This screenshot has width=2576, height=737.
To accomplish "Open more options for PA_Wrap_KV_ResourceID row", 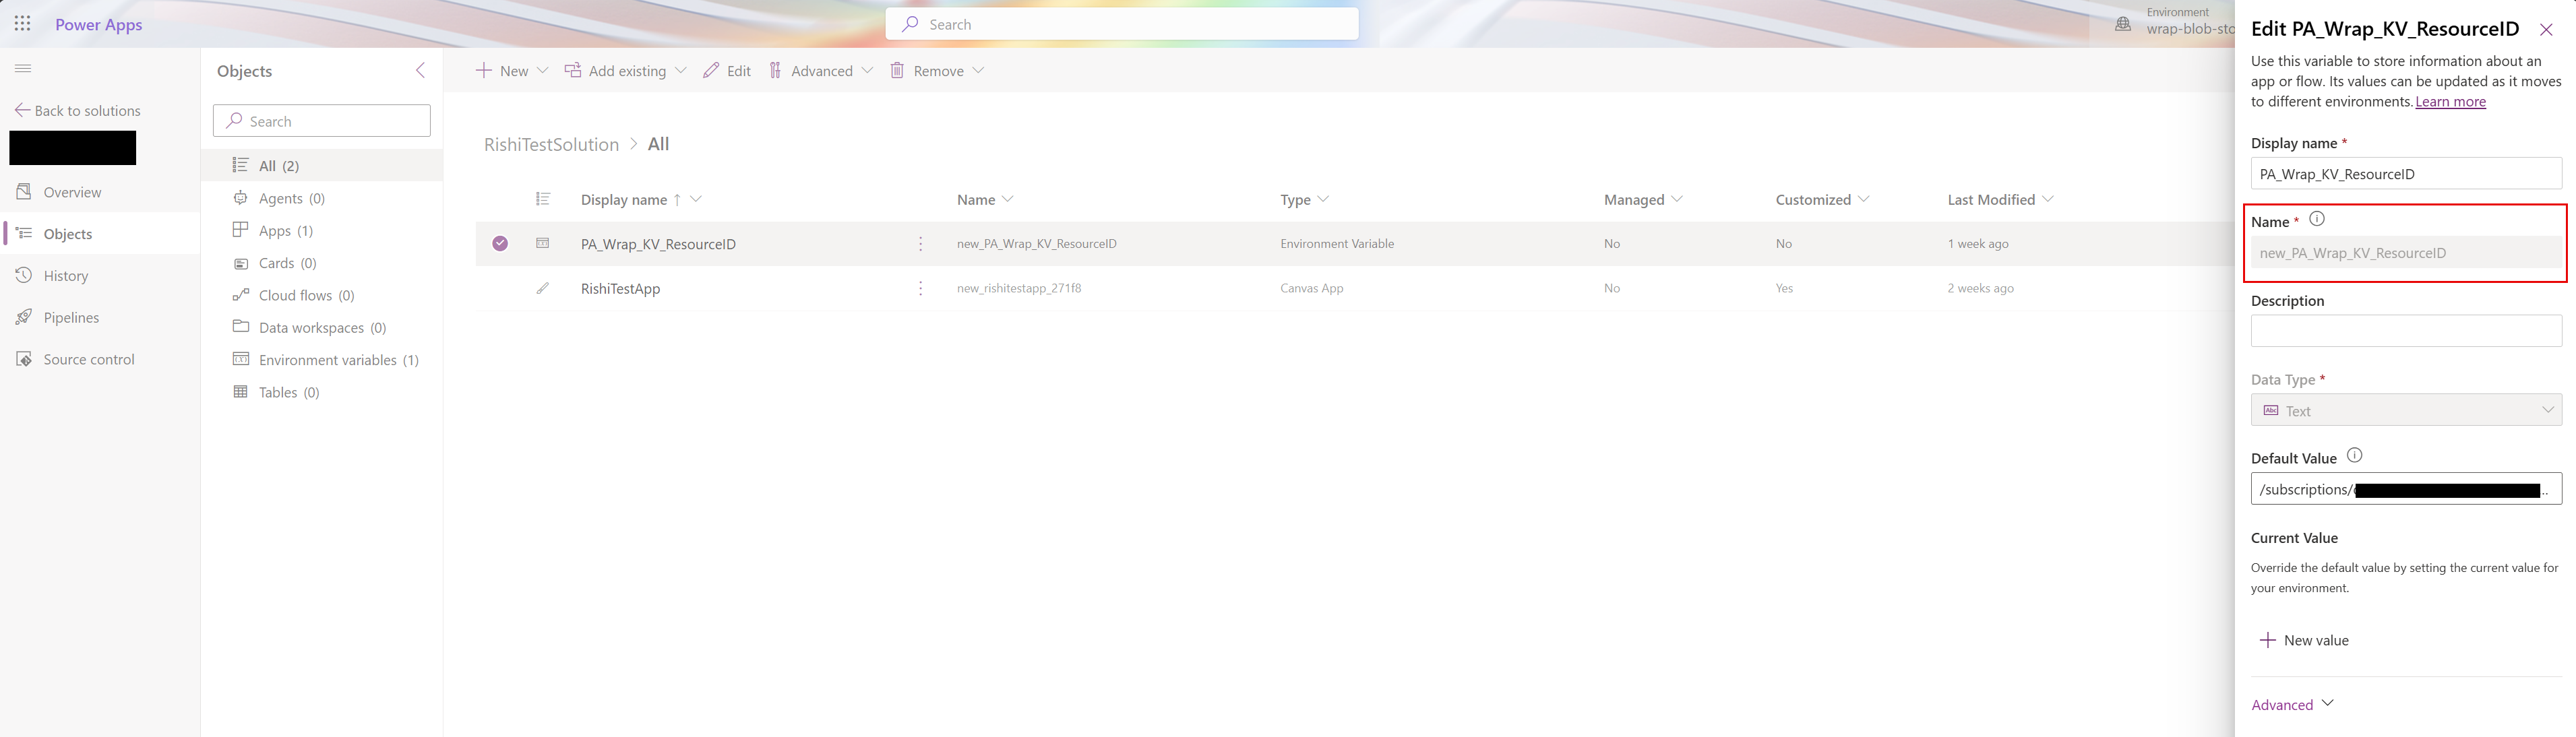I will 921,244.
